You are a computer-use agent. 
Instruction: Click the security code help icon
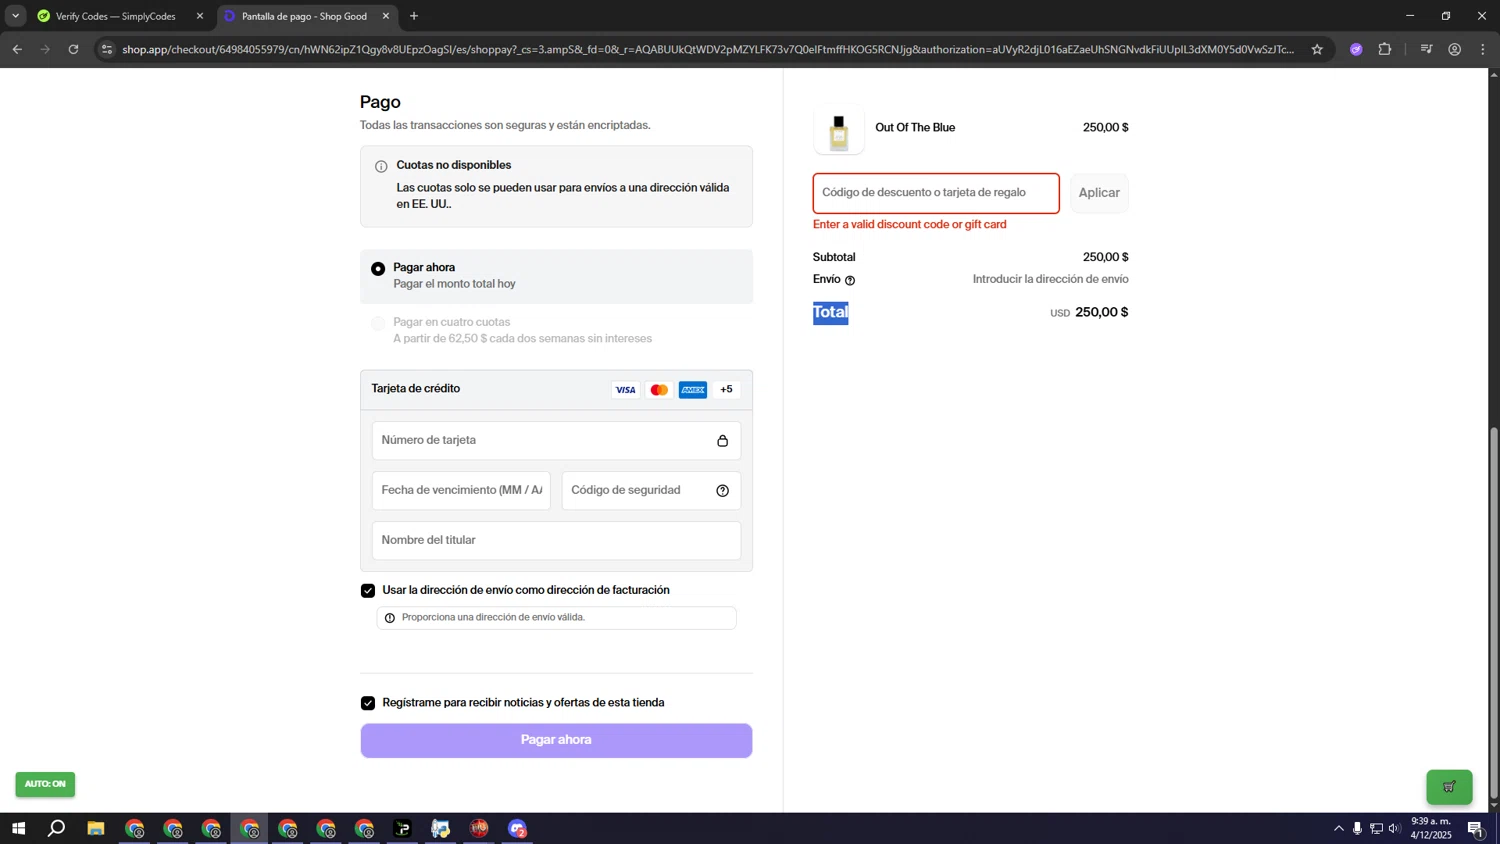coord(723,491)
